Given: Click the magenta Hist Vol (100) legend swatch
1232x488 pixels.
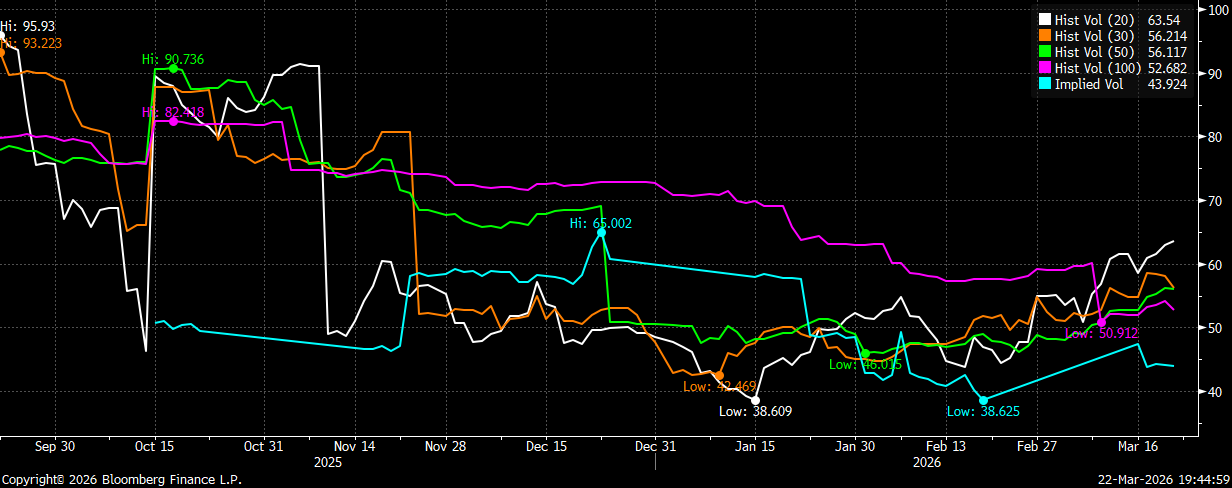Looking at the screenshot, I should [x=1045, y=67].
